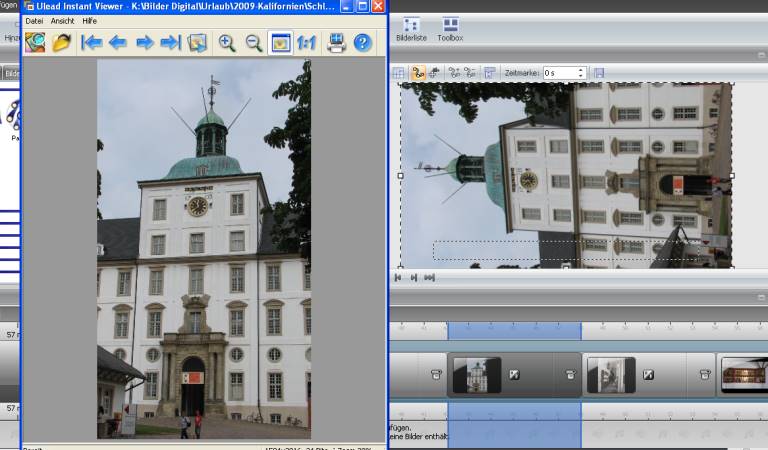
Task: Click the folder open icon in Instant Viewer
Action: point(62,42)
